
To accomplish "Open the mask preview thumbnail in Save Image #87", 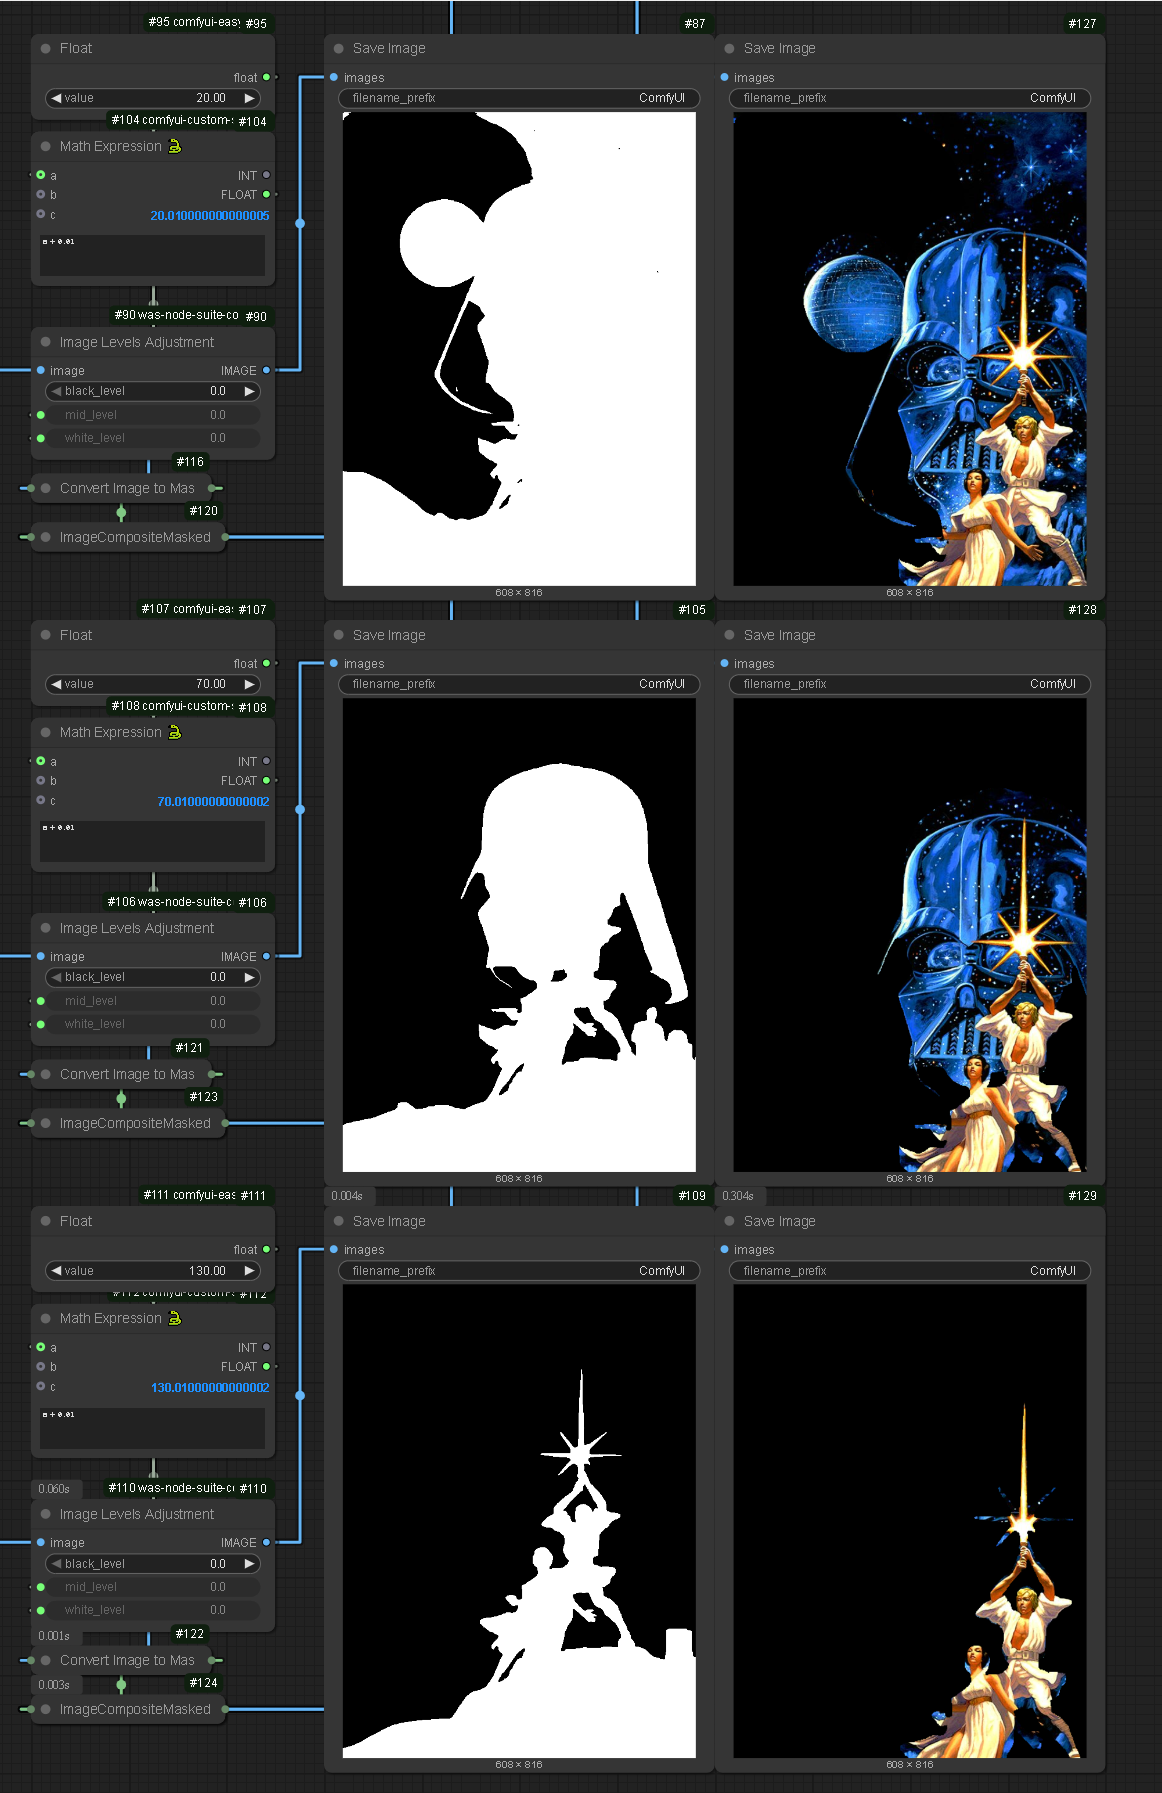I will (519, 349).
